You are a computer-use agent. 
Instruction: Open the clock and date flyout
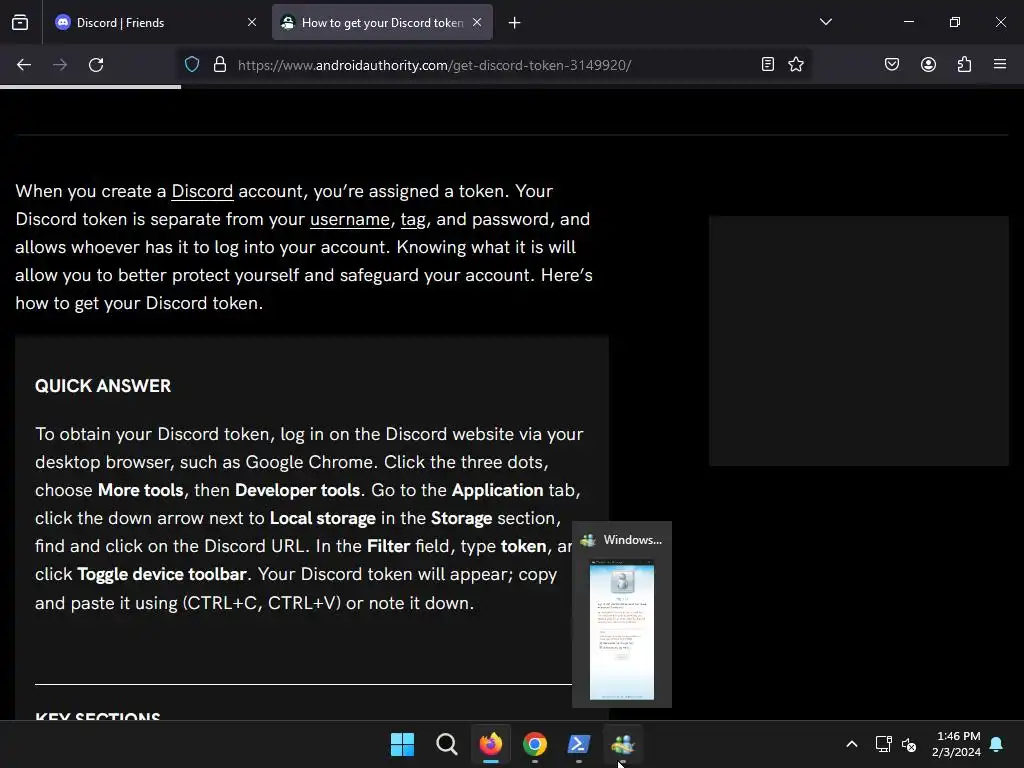click(x=956, y=744)
